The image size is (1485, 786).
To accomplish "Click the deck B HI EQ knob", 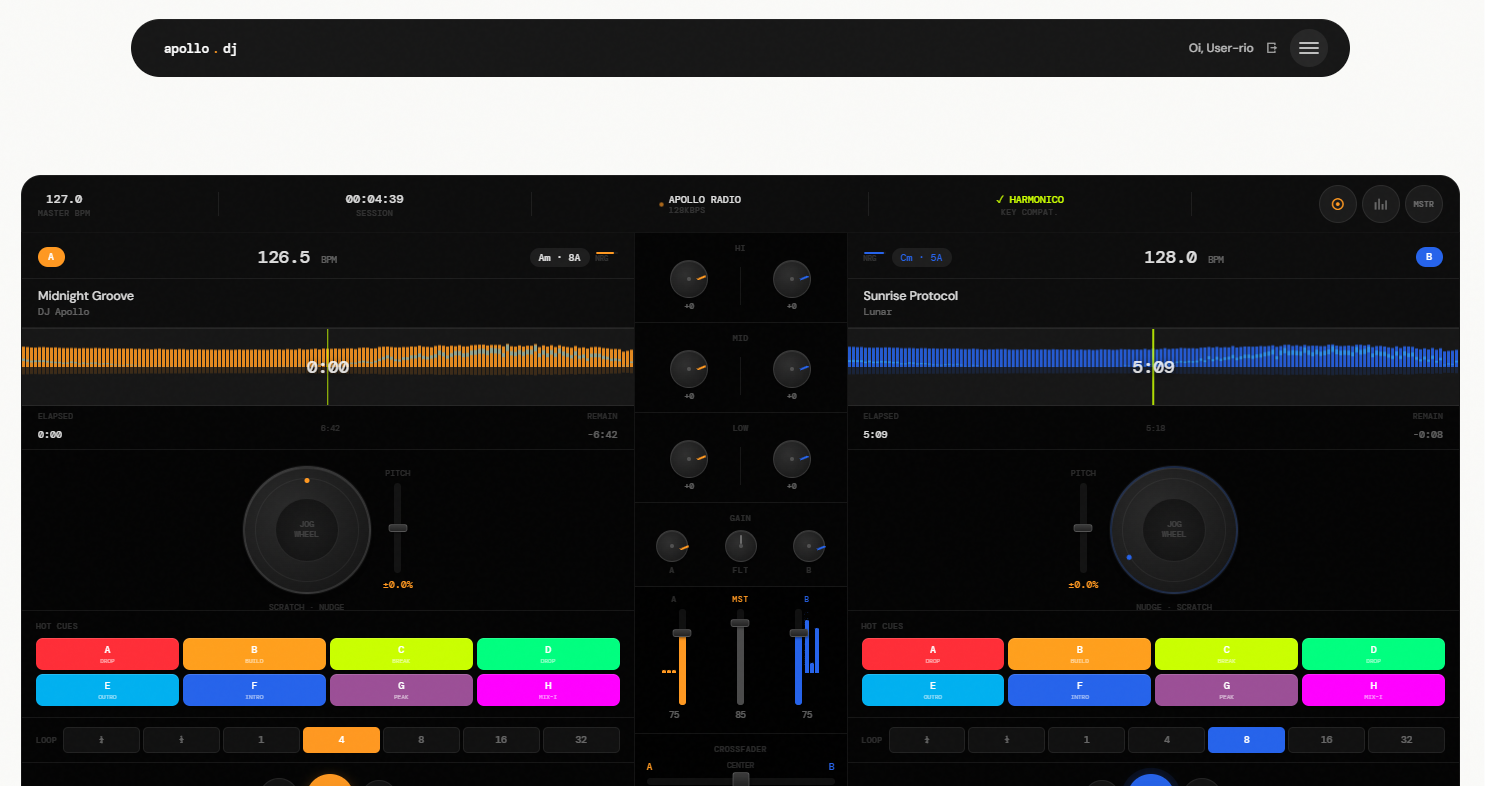I will tap(792, 279).
